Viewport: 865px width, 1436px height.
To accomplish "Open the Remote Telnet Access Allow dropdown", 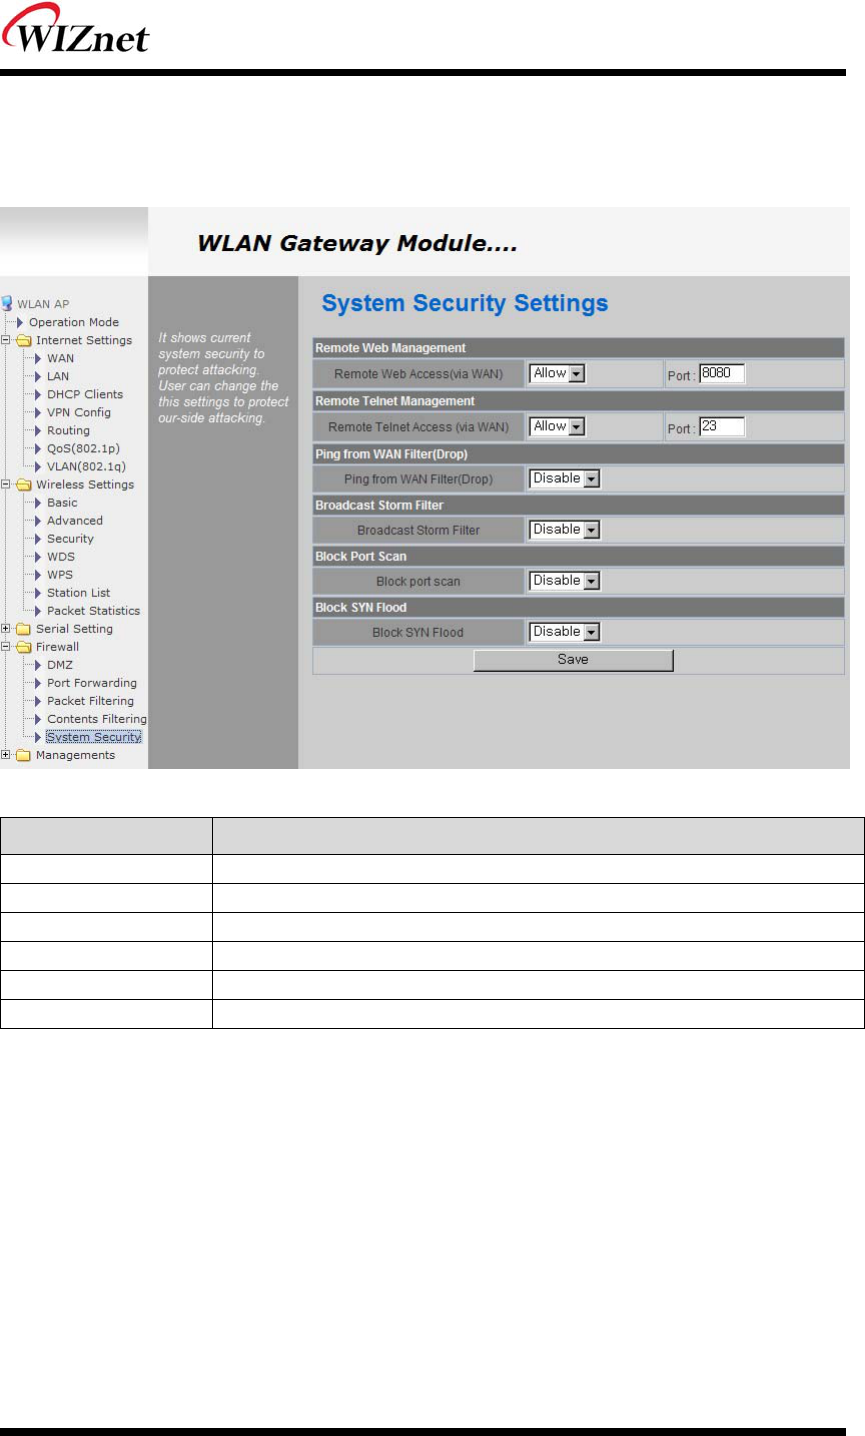I will 557,426.
